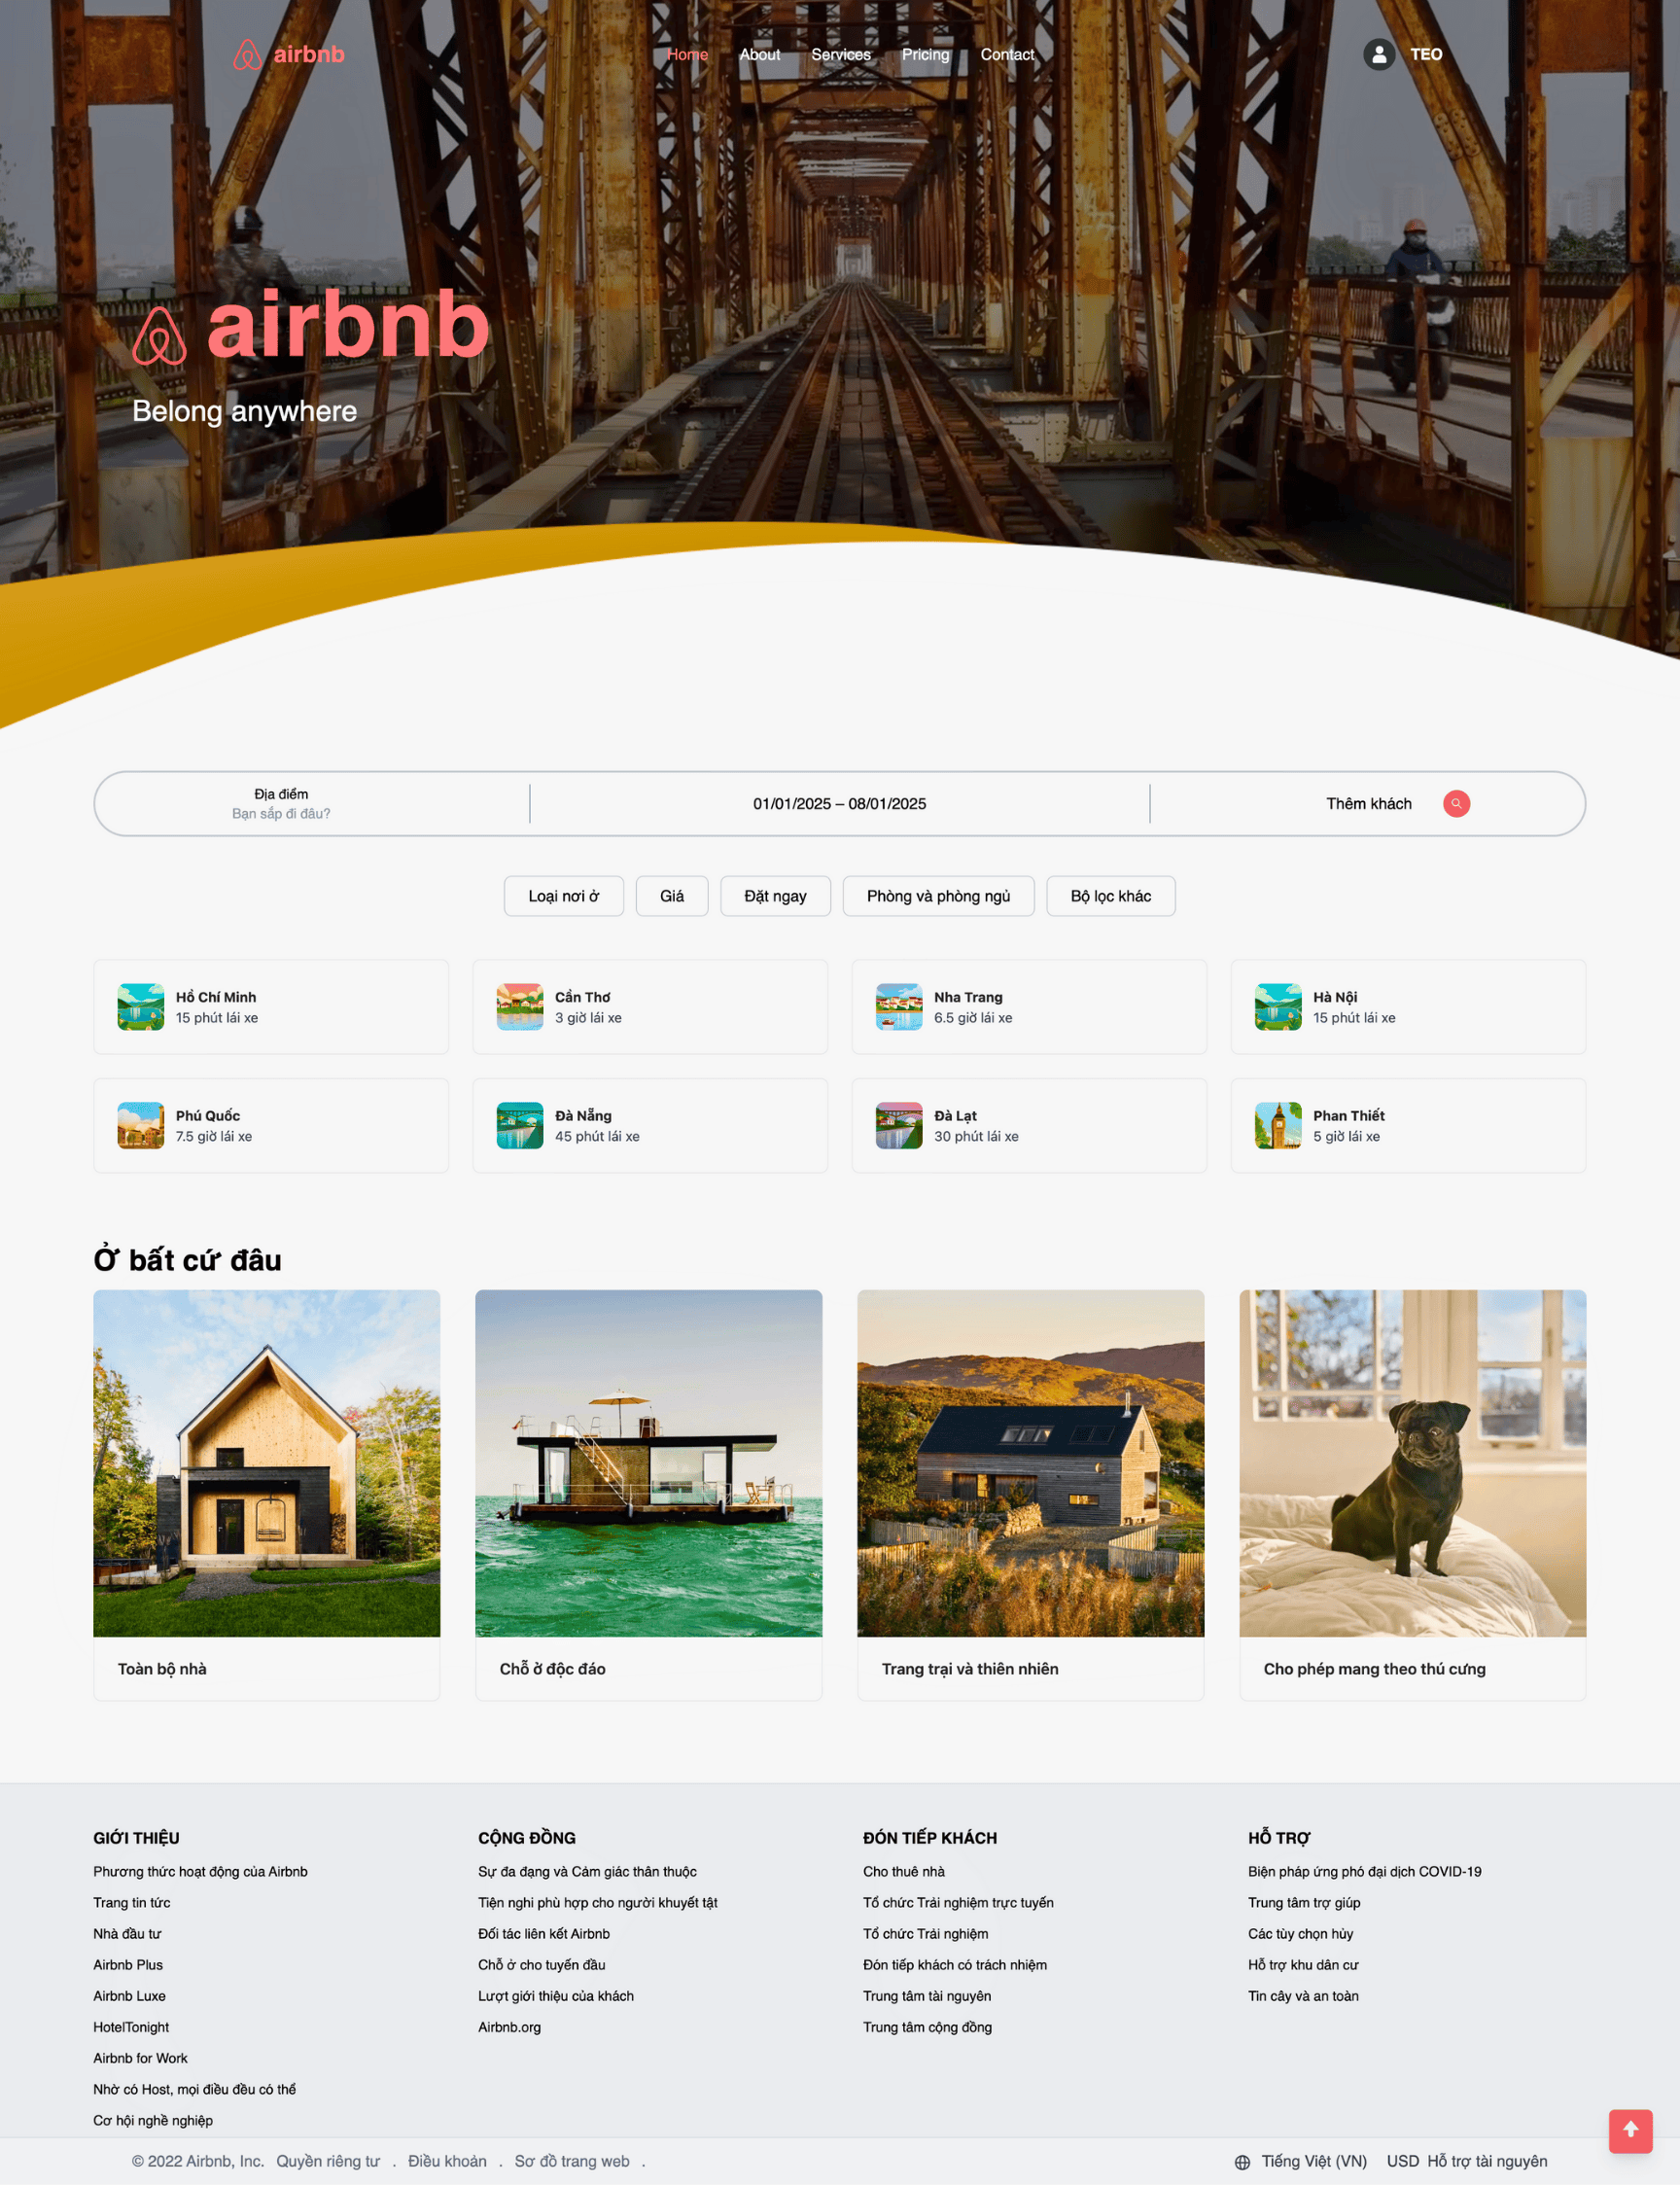Open the Airbnb Luxe footer link
The image size is (1680, 2185).
(130, 1995)
